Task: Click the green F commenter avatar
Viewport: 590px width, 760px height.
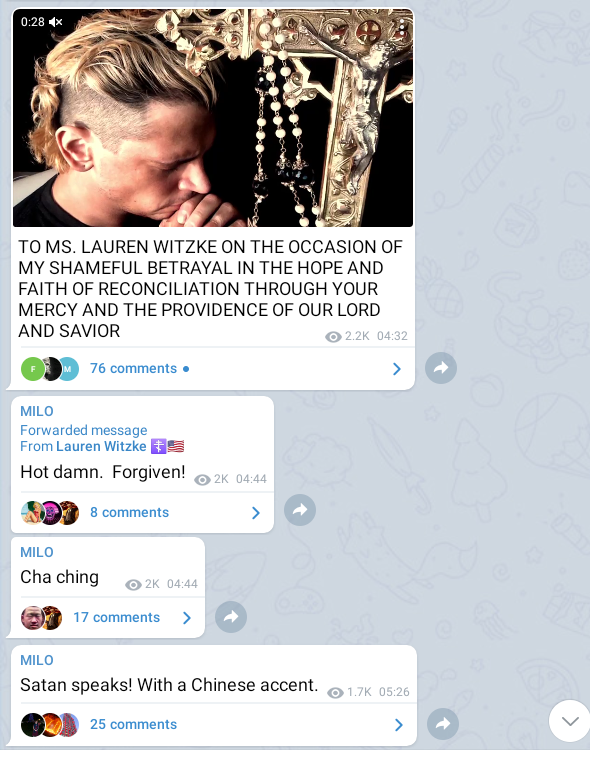Action: [x=33, y=369]
